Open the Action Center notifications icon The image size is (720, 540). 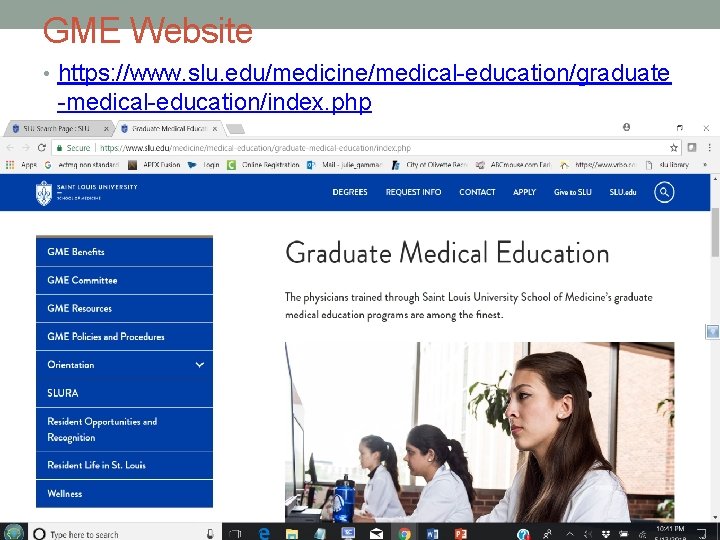[x=702, y=534]
